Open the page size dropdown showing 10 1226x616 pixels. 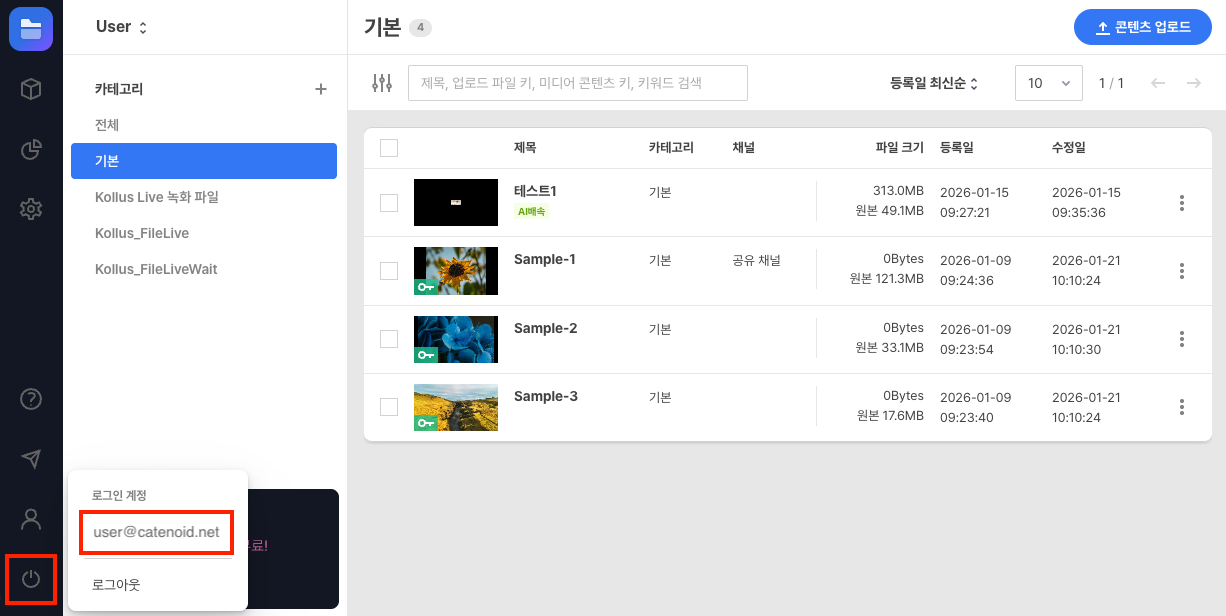(x=1048, y=83)
